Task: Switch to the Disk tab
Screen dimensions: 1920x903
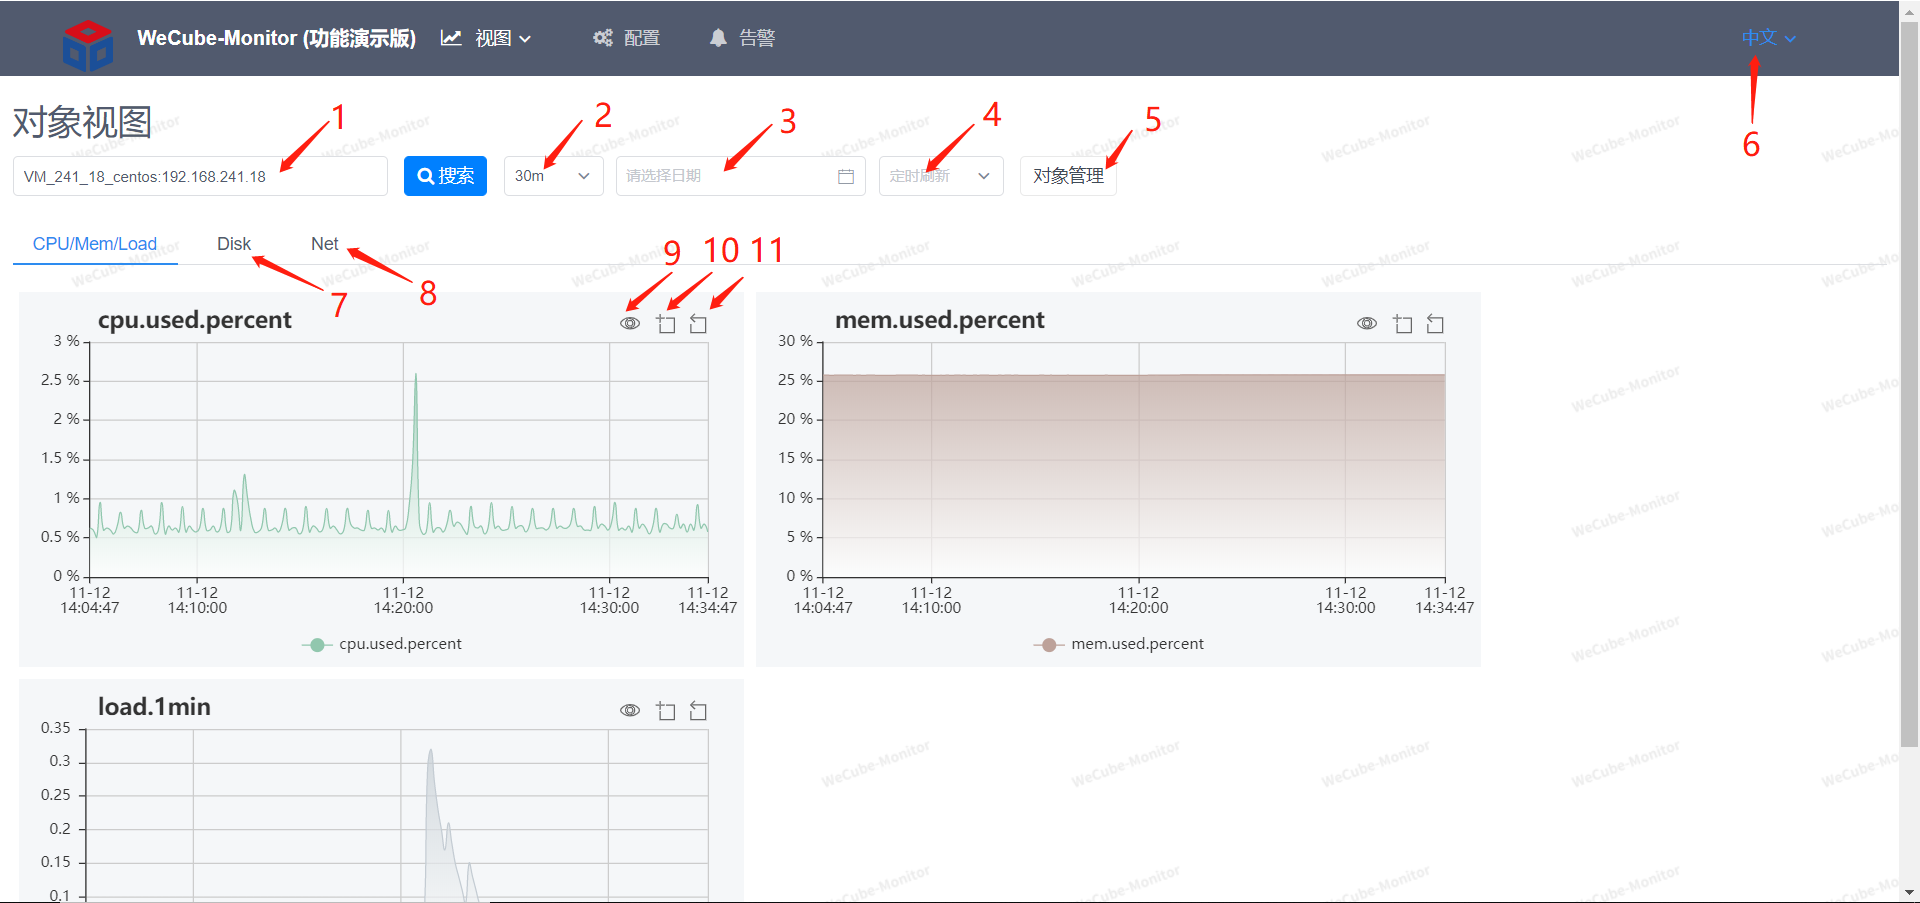Action: tap(234, 244)
